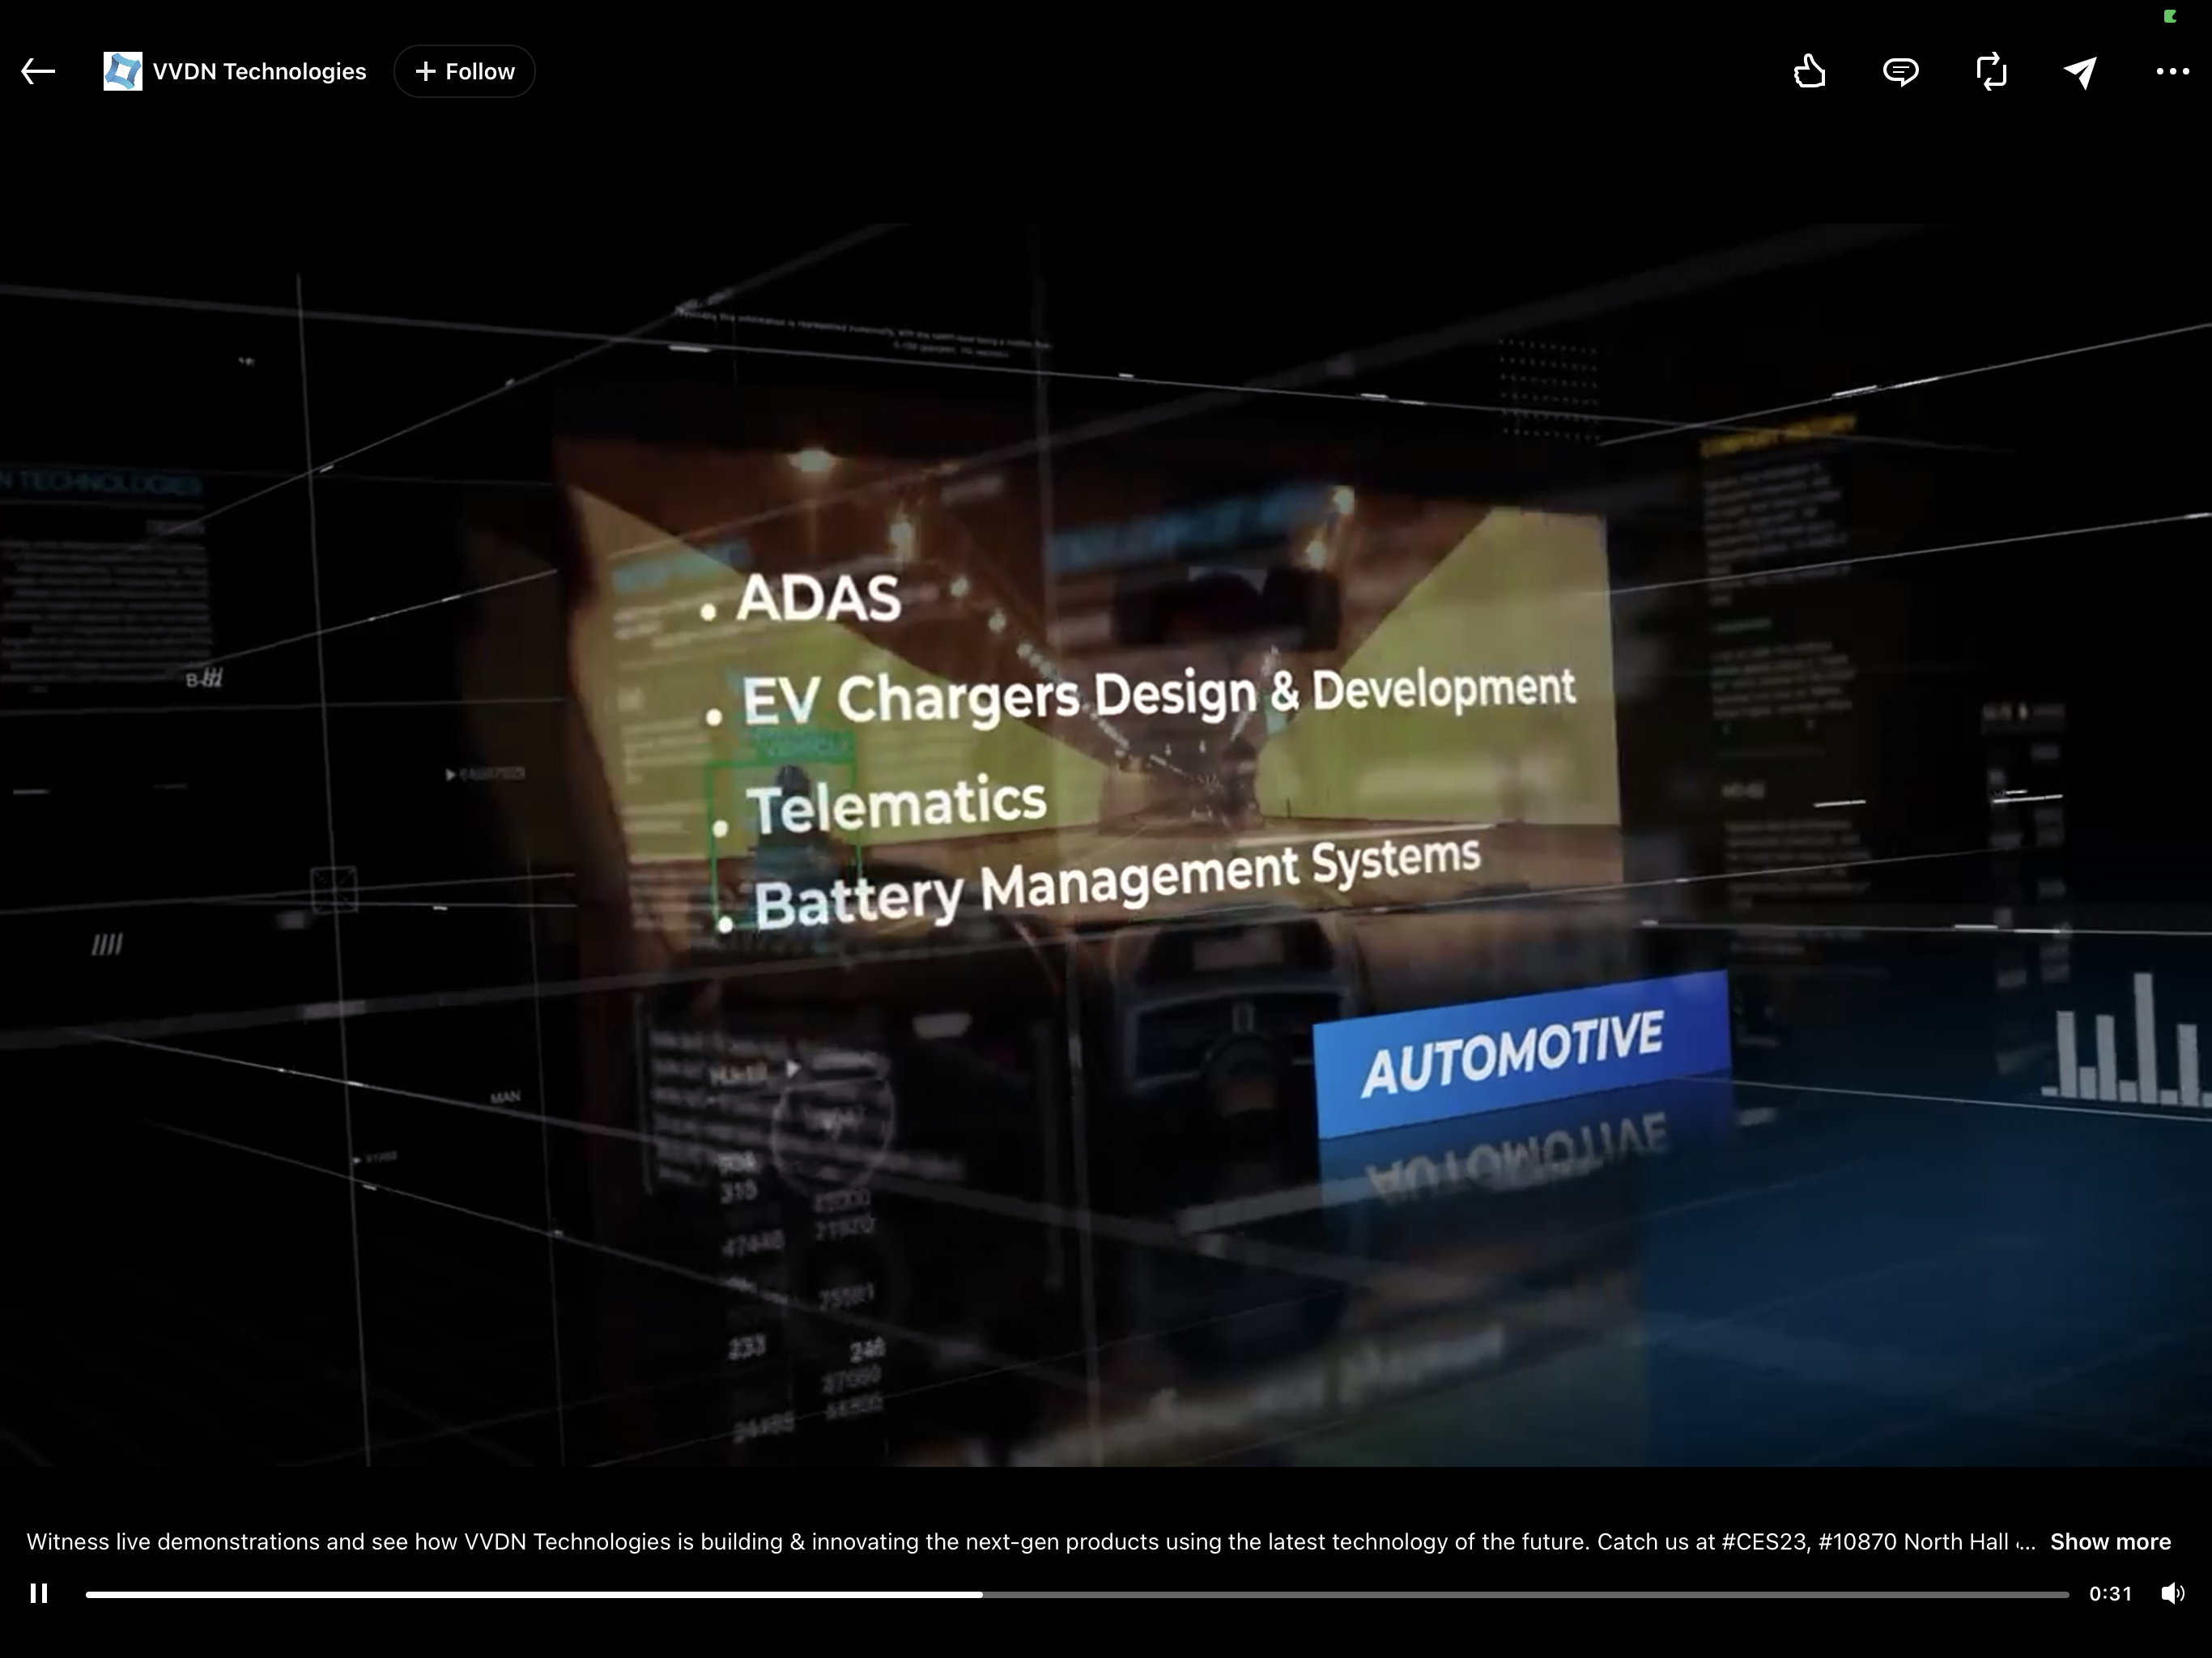Open comments with the speech bubble icon
Viewport: 2212px width, 1658px height.
pyautogui.click(x=1900, y=71)
